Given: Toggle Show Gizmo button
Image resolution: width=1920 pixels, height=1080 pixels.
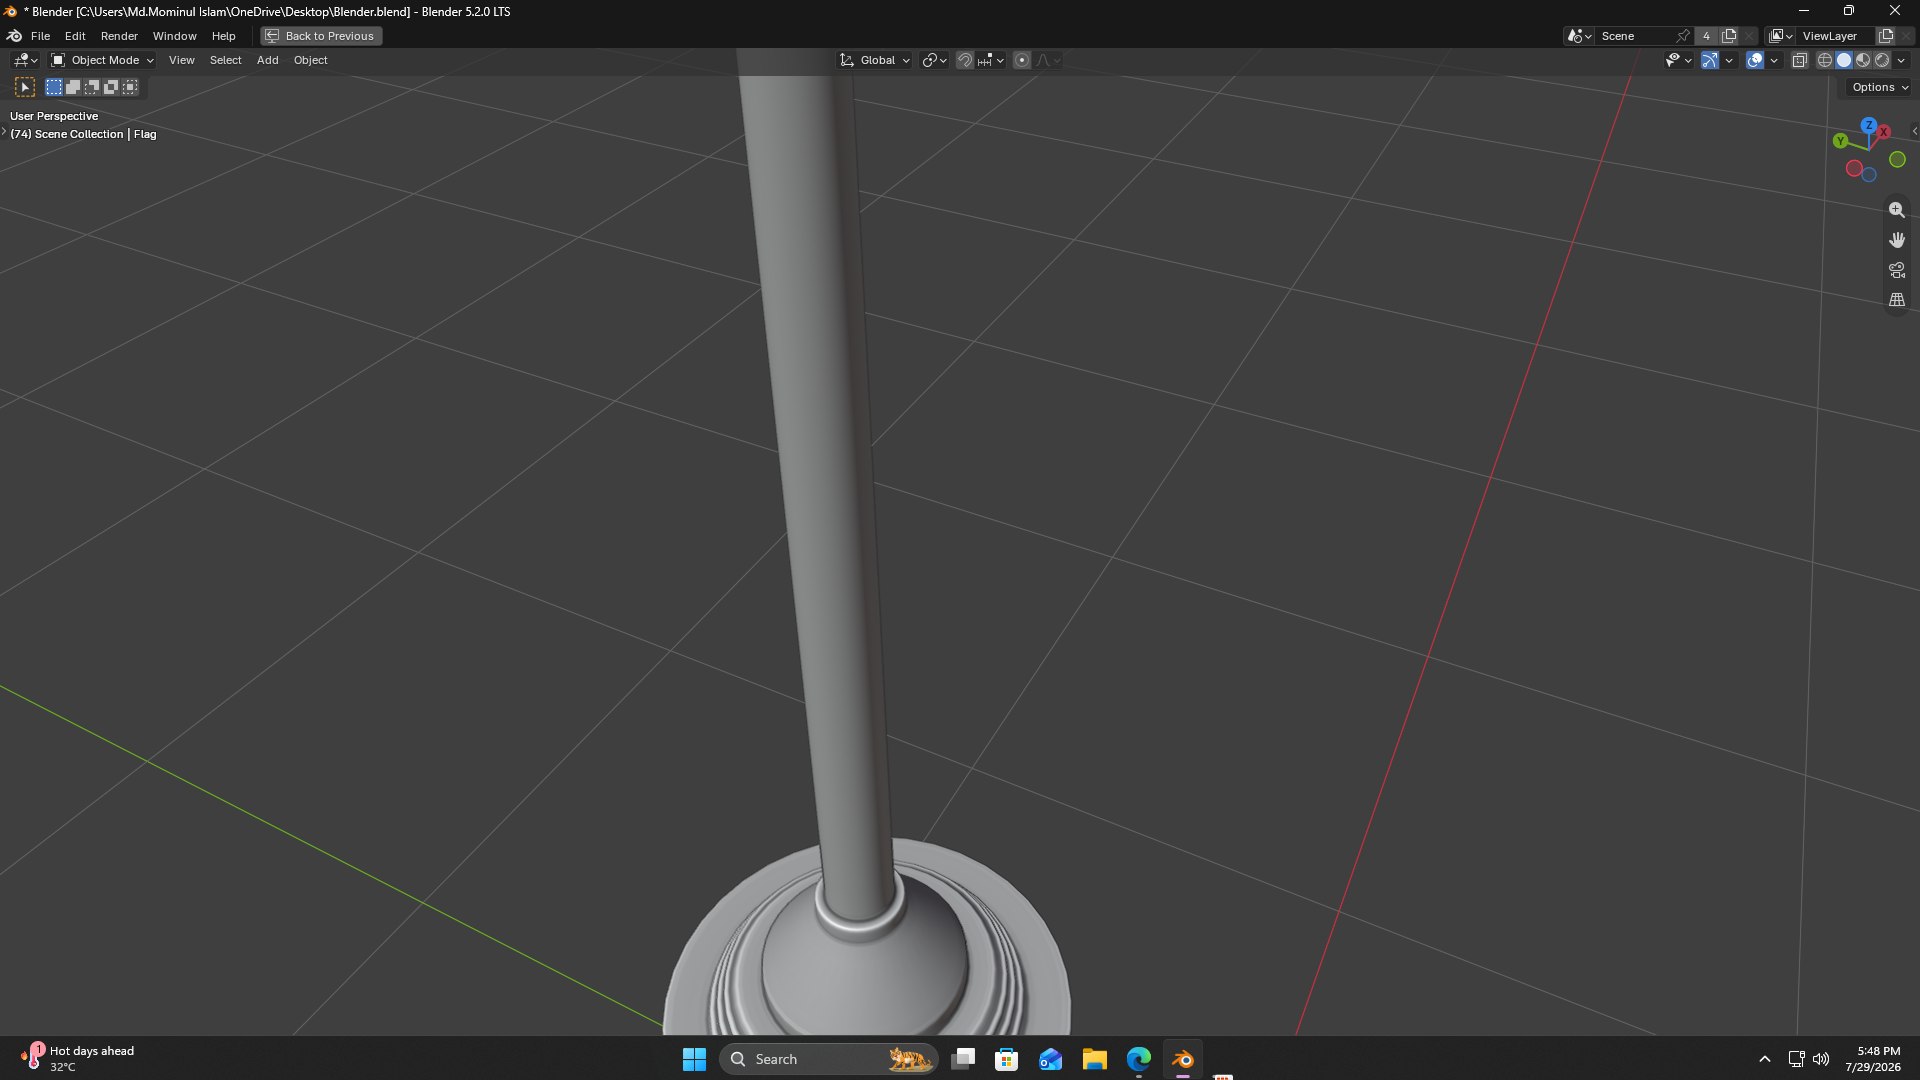Looking at the screenshot, I should [1710, 60].
